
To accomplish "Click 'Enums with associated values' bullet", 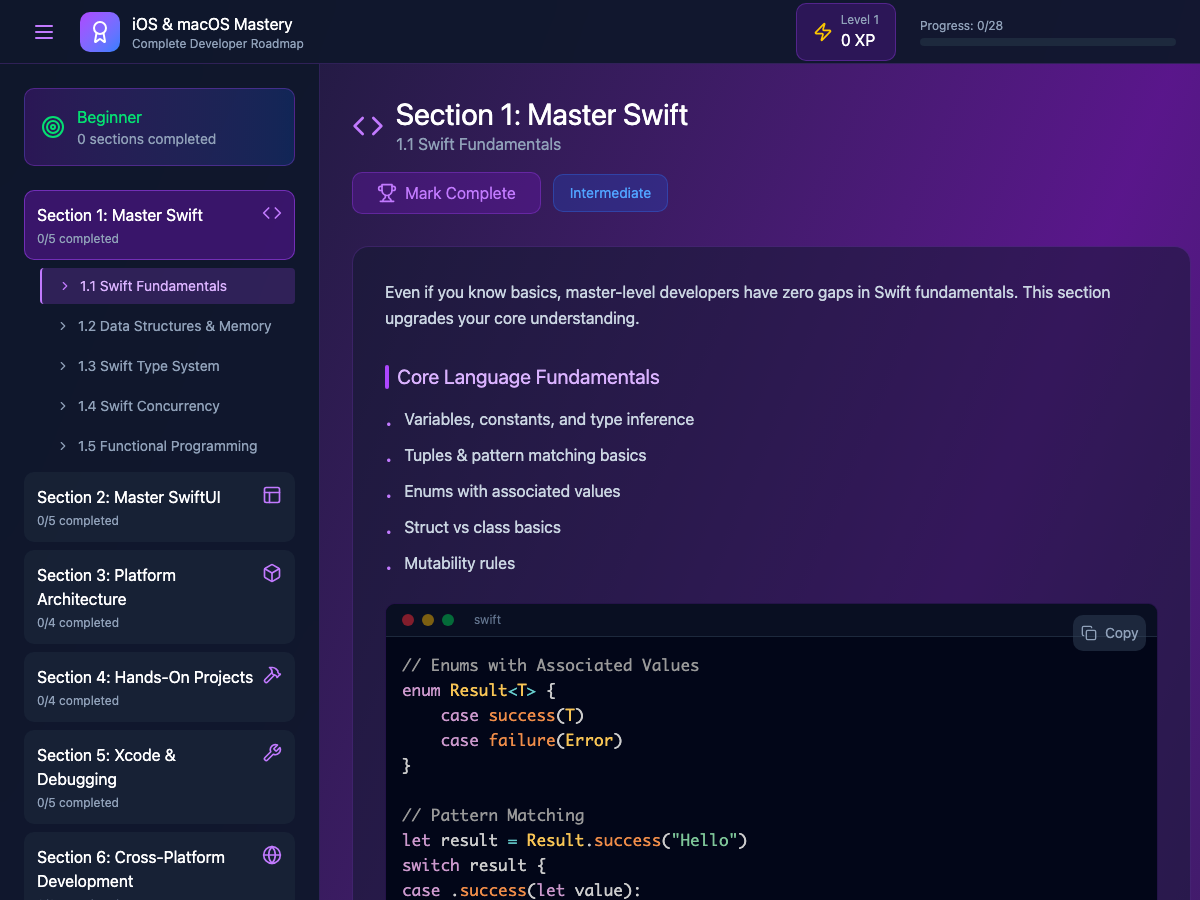I will tap(512, 491).
